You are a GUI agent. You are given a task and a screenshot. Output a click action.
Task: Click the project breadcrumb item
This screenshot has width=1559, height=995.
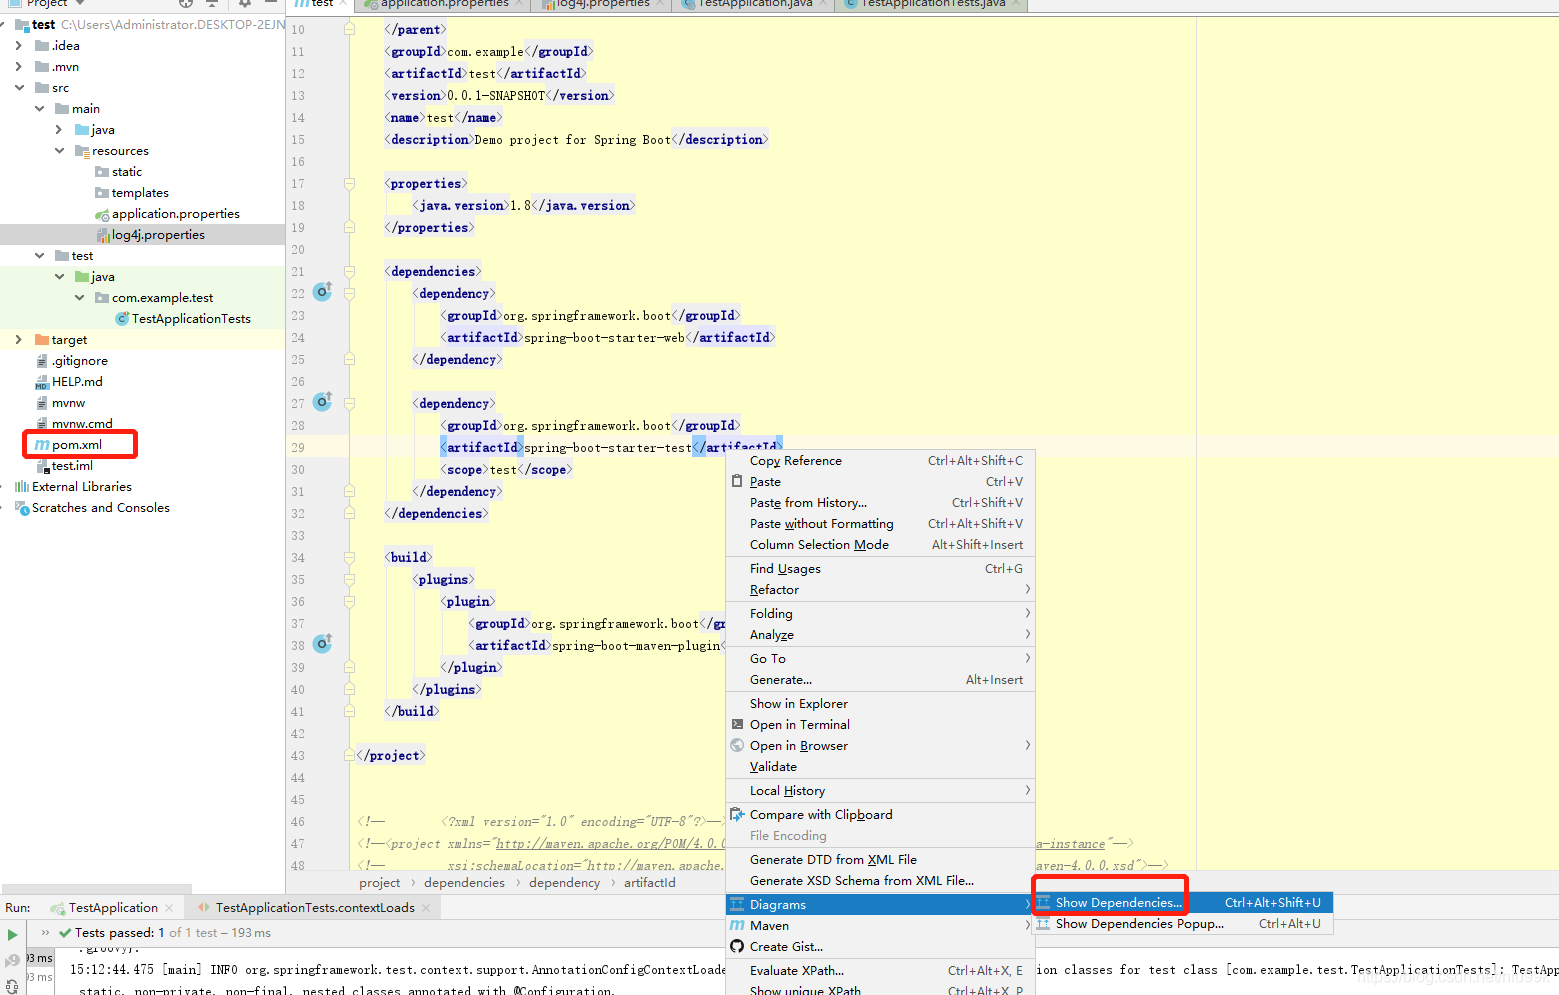[x=379, y=883]
